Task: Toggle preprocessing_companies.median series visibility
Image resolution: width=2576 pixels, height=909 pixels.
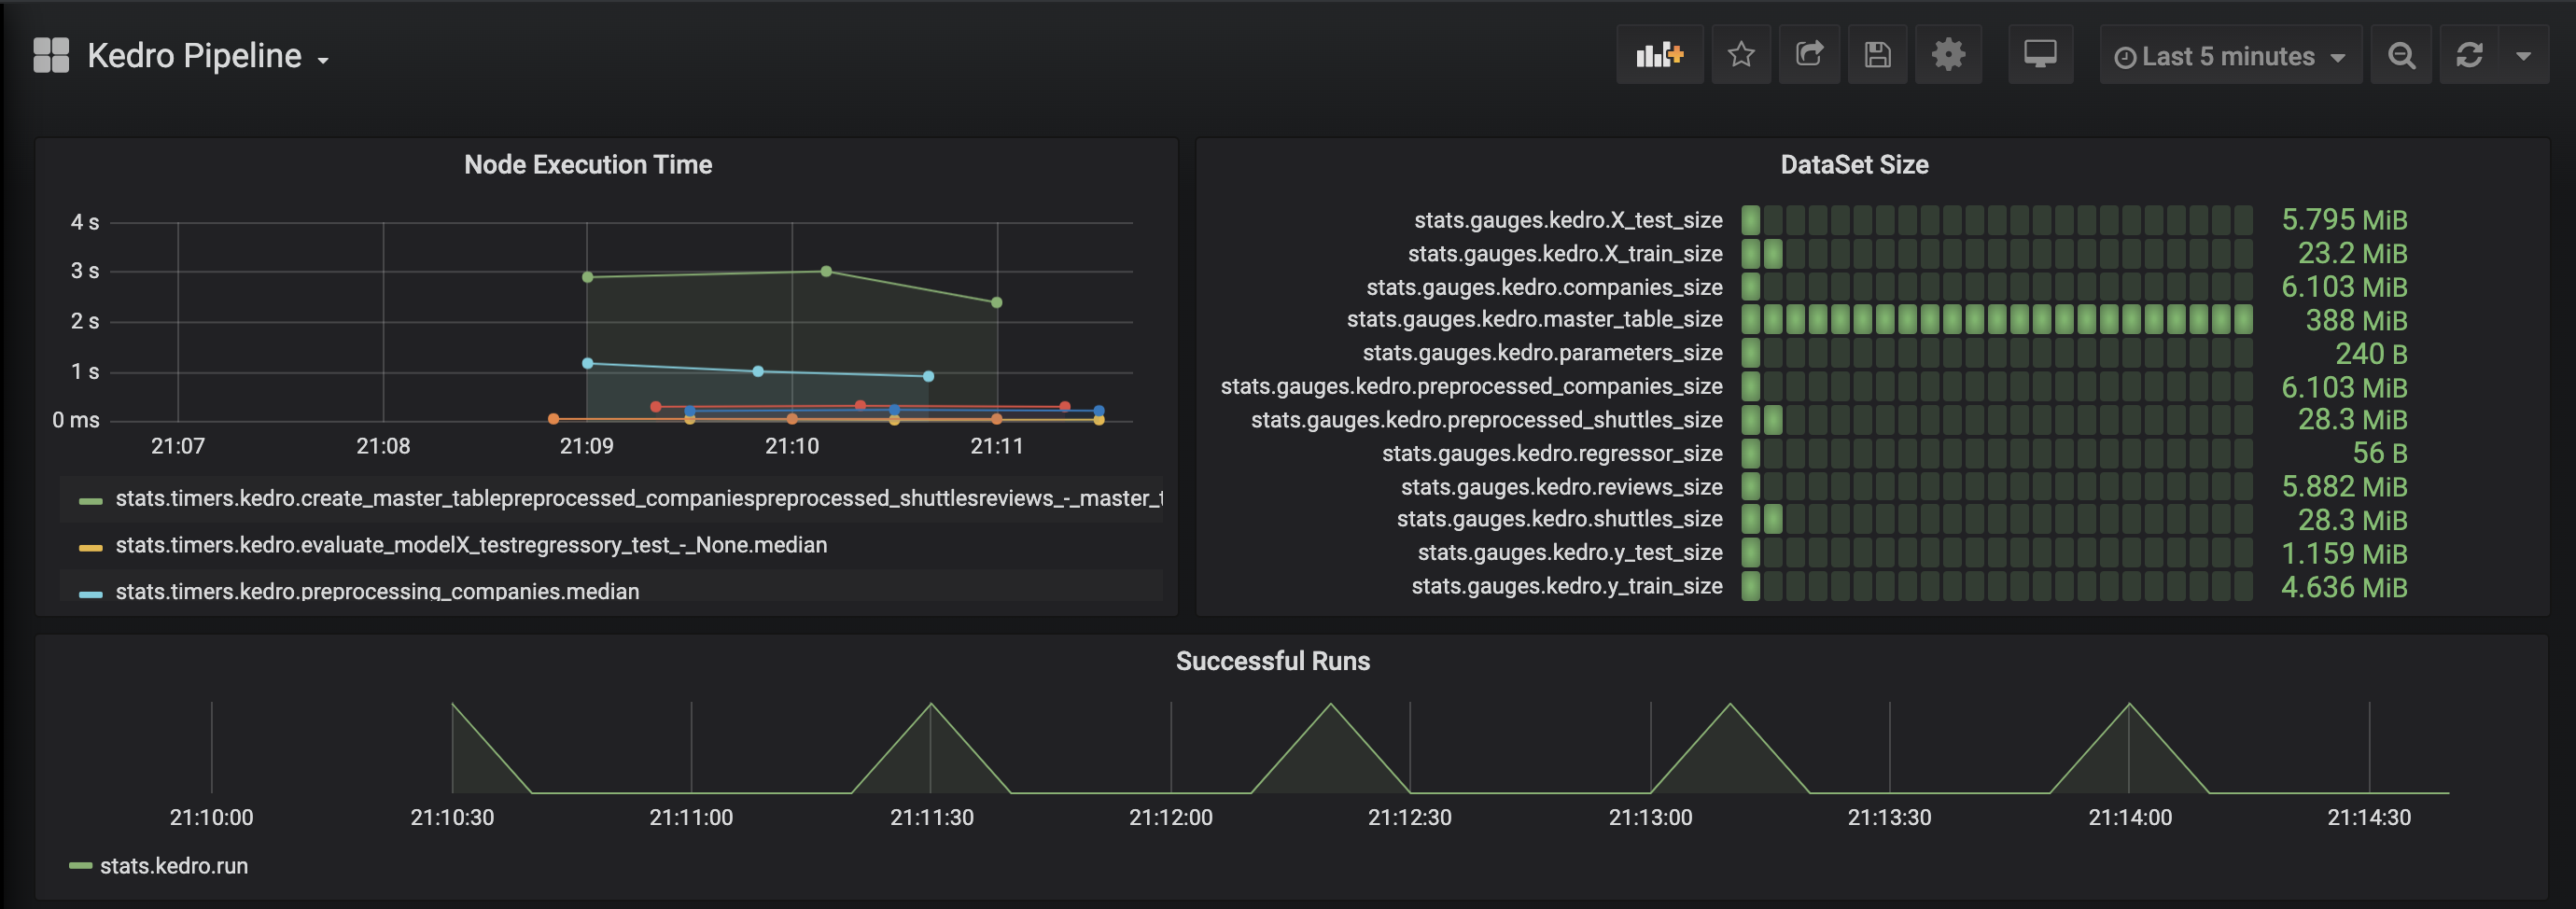Action: click(376, 591)
